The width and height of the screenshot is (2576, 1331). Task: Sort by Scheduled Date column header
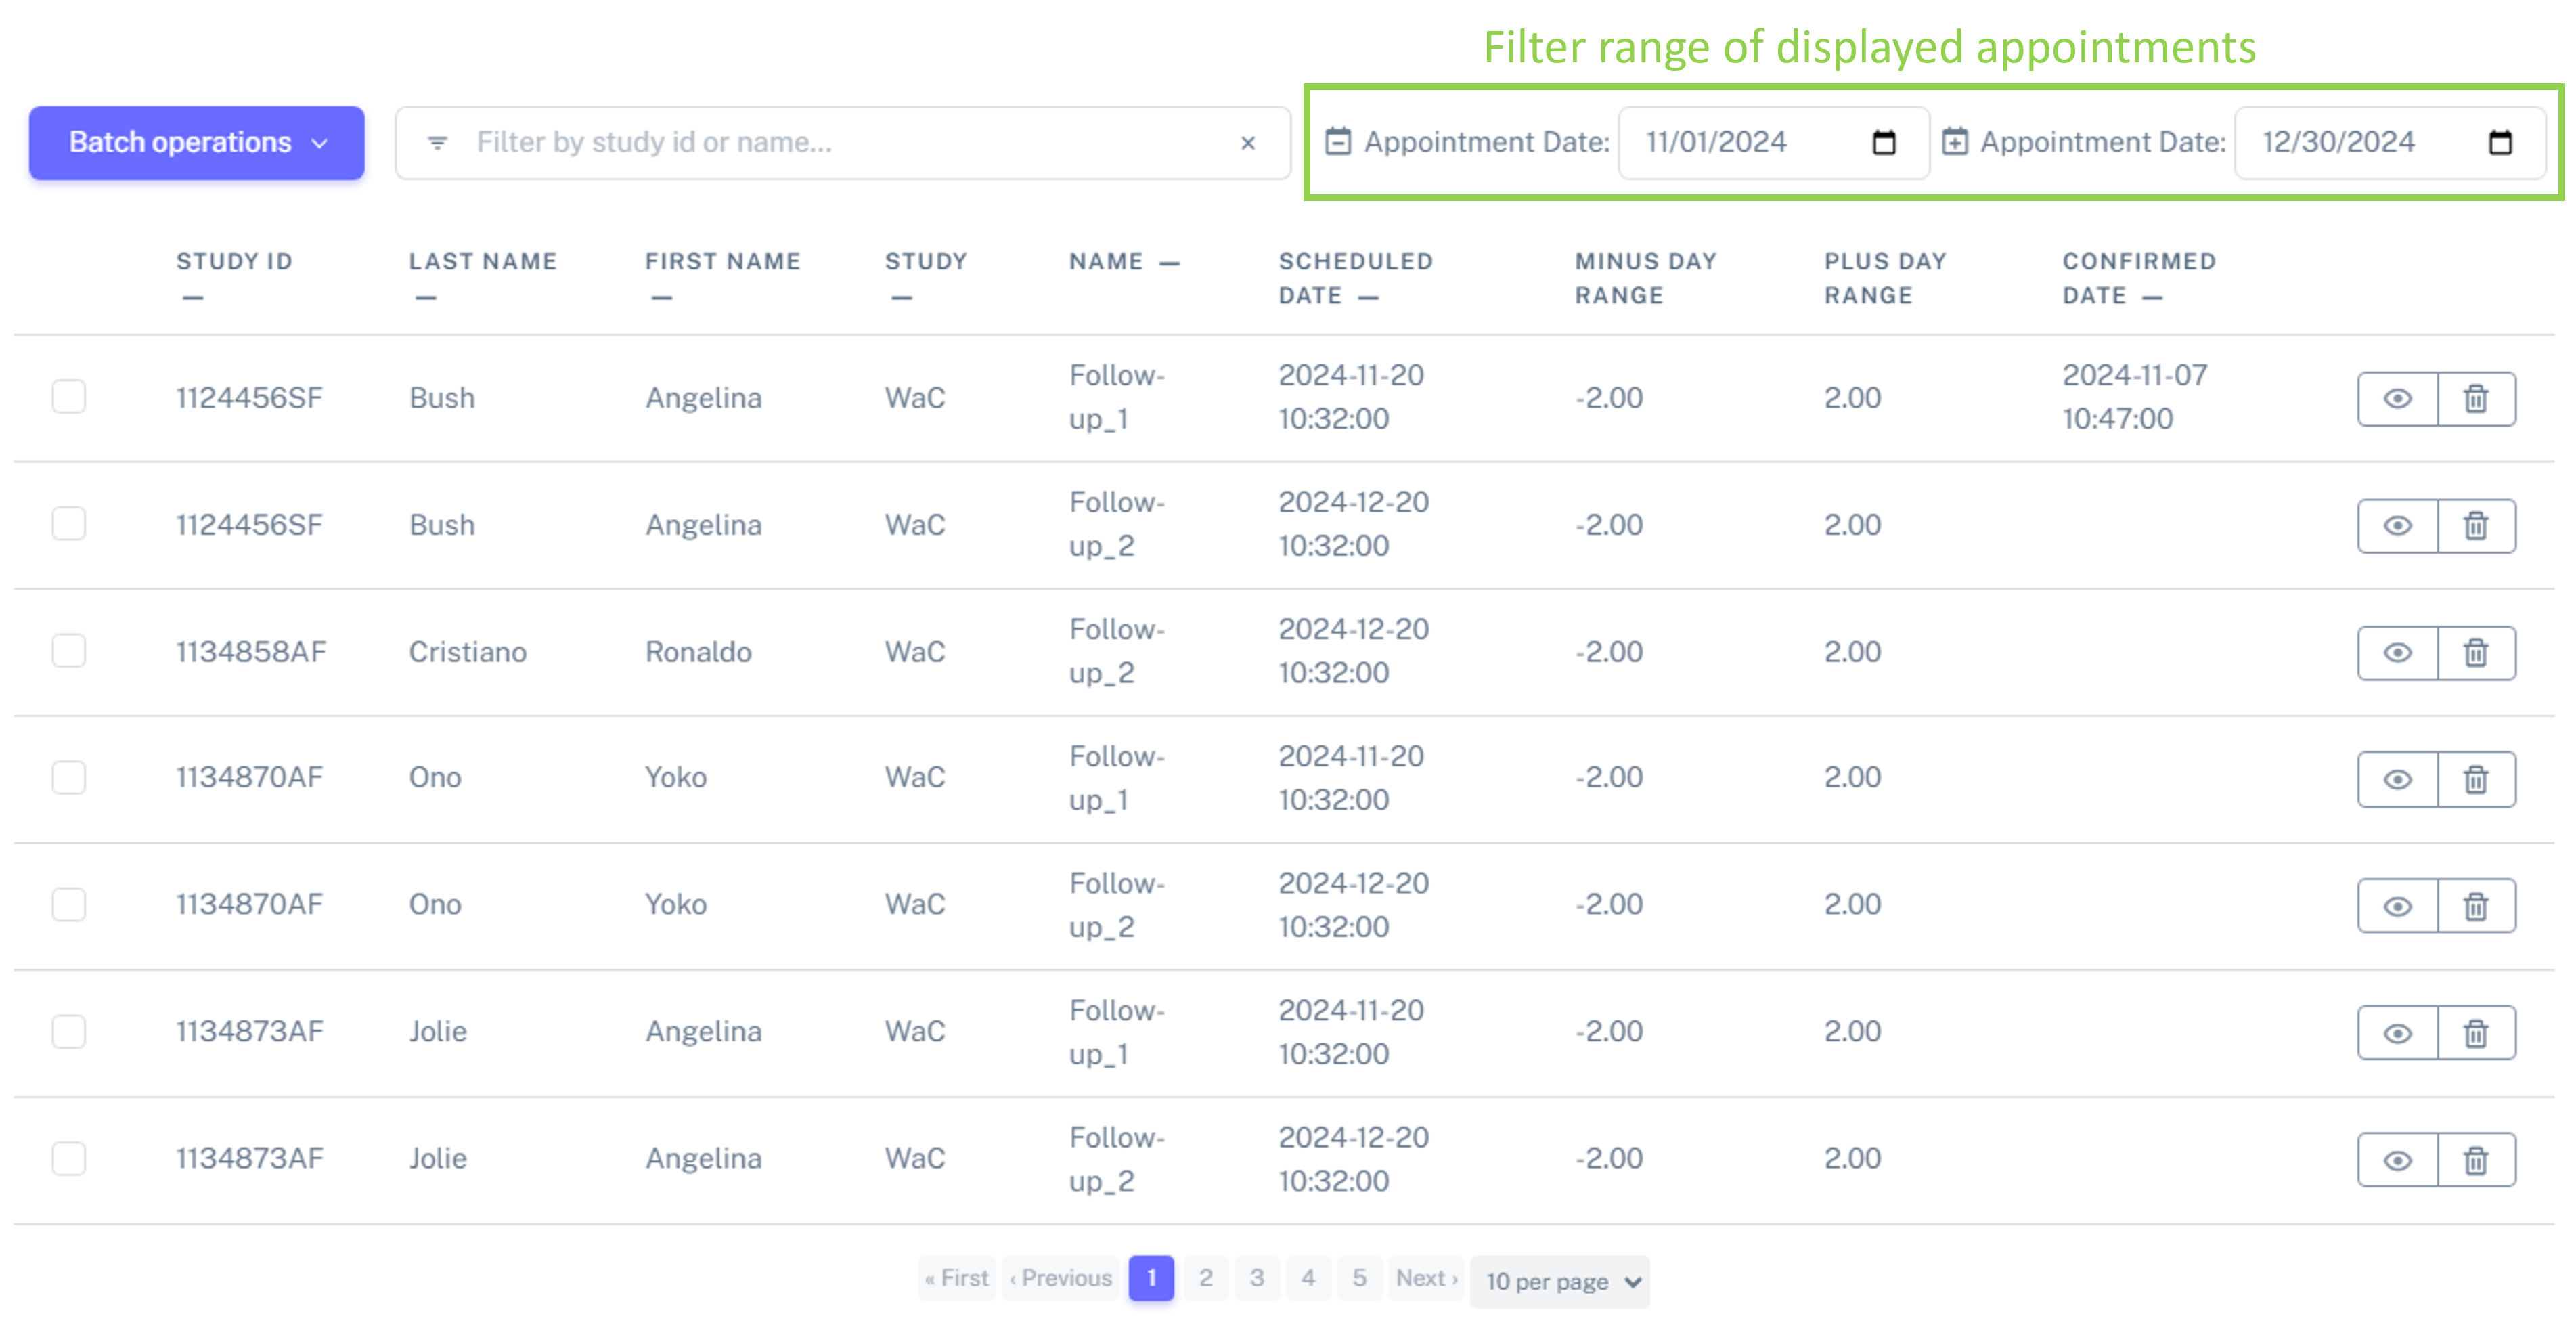[1355, 278]
